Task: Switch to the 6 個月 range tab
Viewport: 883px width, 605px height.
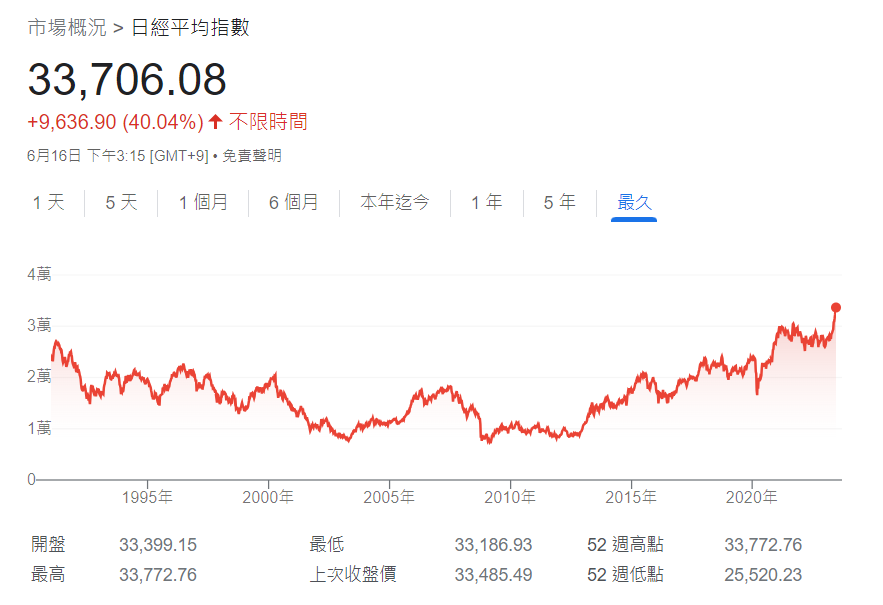Action: [293, 202]
